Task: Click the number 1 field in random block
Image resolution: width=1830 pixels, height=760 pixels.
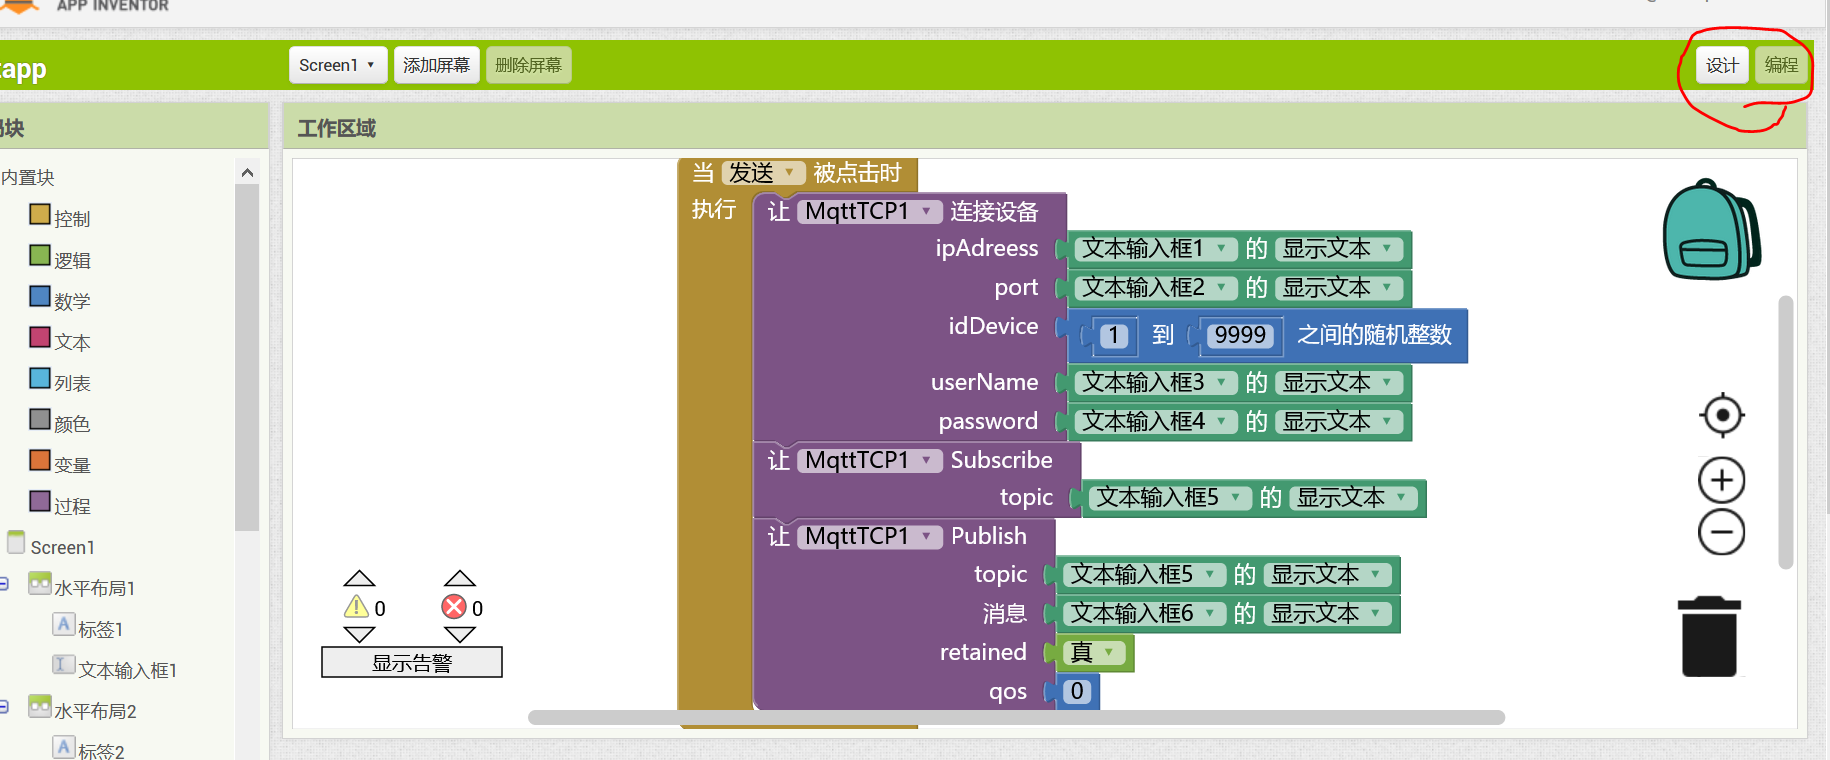Action: [1113, 335]
